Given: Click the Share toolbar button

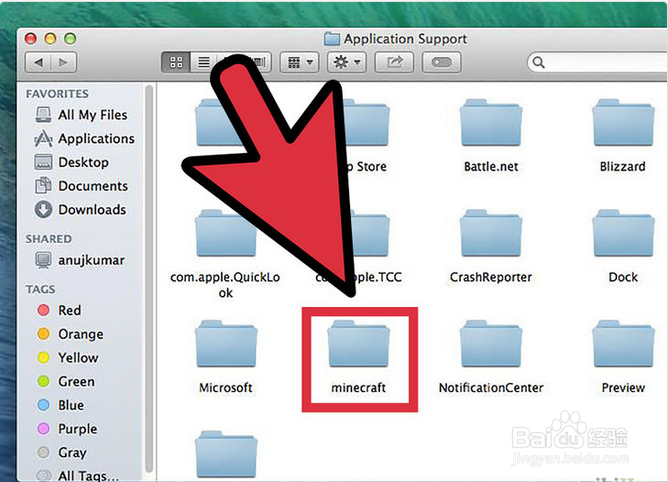Looking at the screenshot, I should (394, 63).
